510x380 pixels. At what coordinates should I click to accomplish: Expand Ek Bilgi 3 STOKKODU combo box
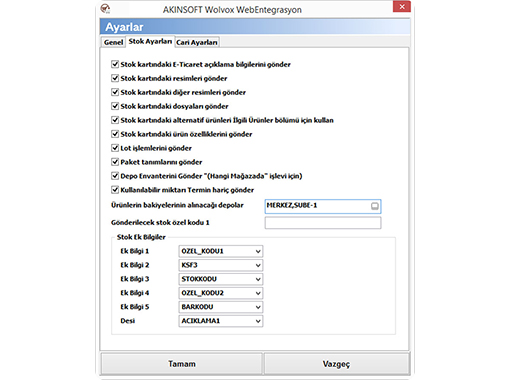pos(258,279)
